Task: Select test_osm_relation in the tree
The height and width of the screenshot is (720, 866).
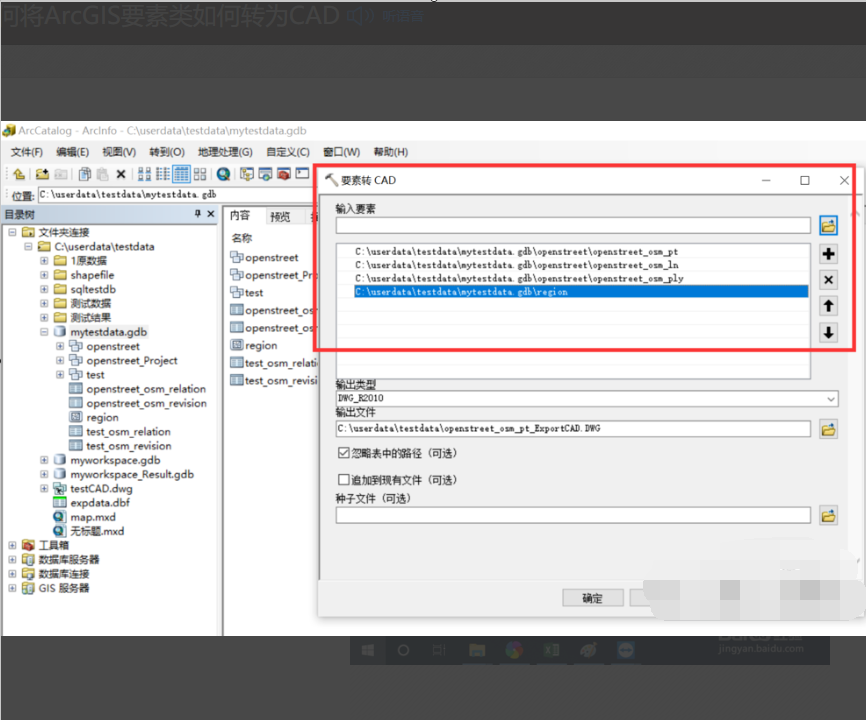Action: click(128, 431)
